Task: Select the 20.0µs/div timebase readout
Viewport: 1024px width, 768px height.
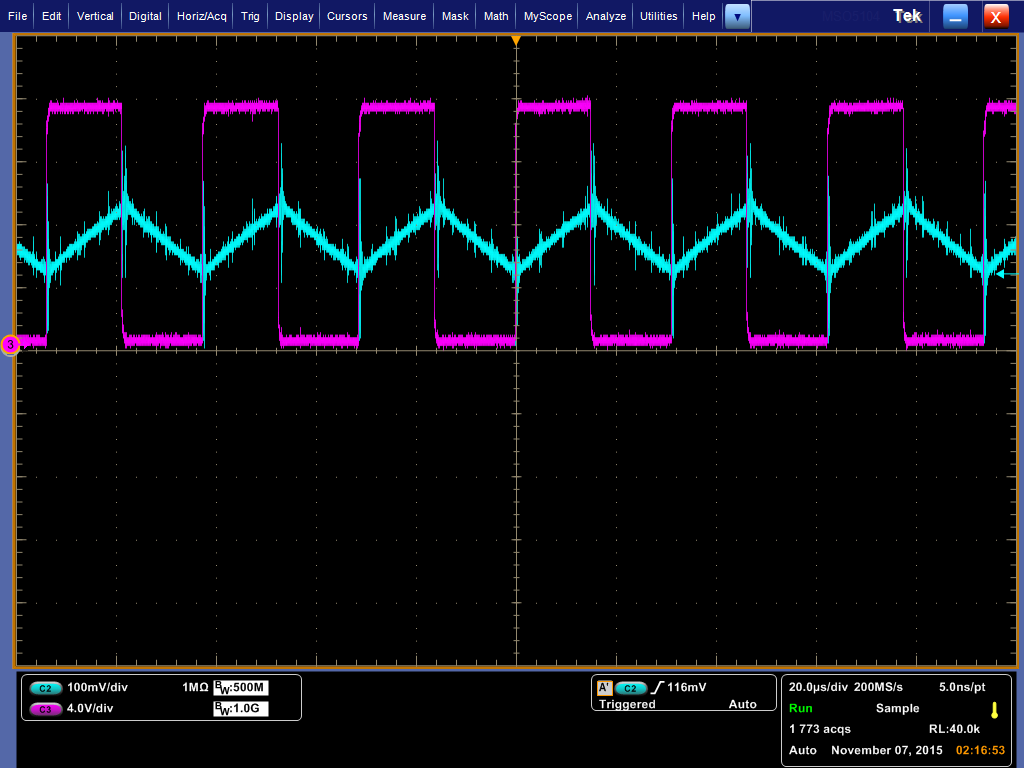Action: pos(818,687)
